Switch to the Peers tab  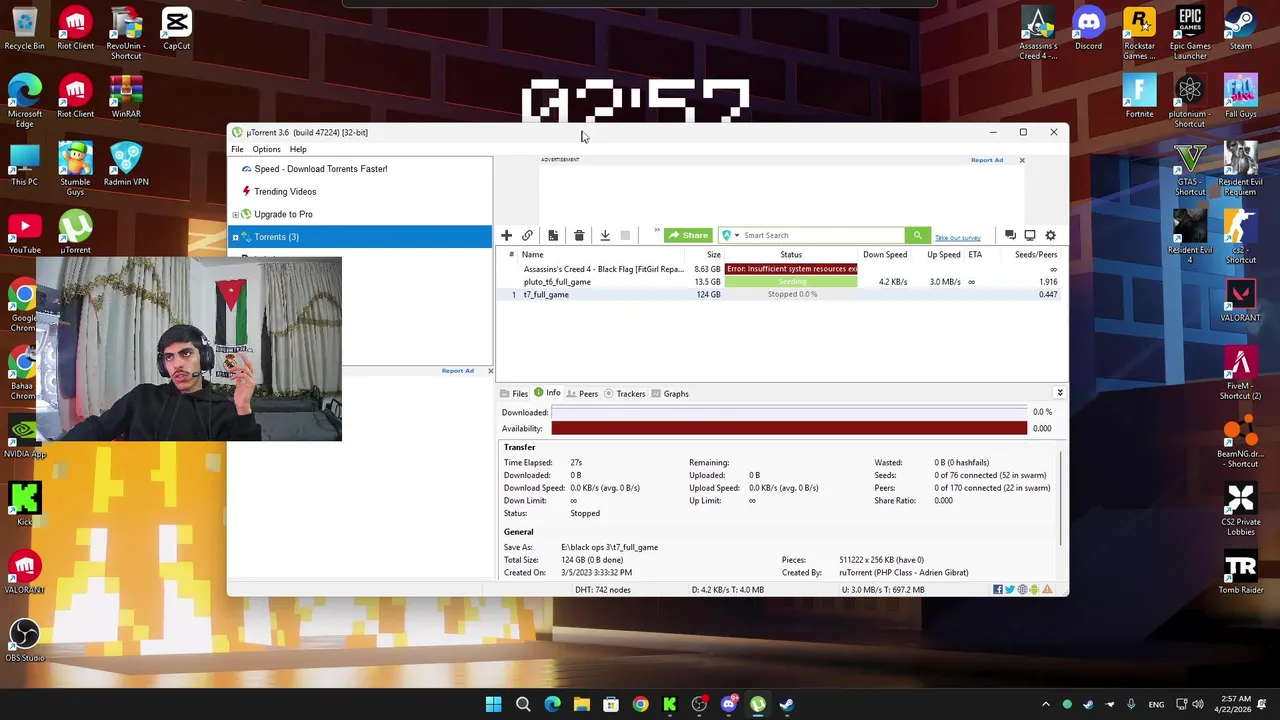(582, 394)
